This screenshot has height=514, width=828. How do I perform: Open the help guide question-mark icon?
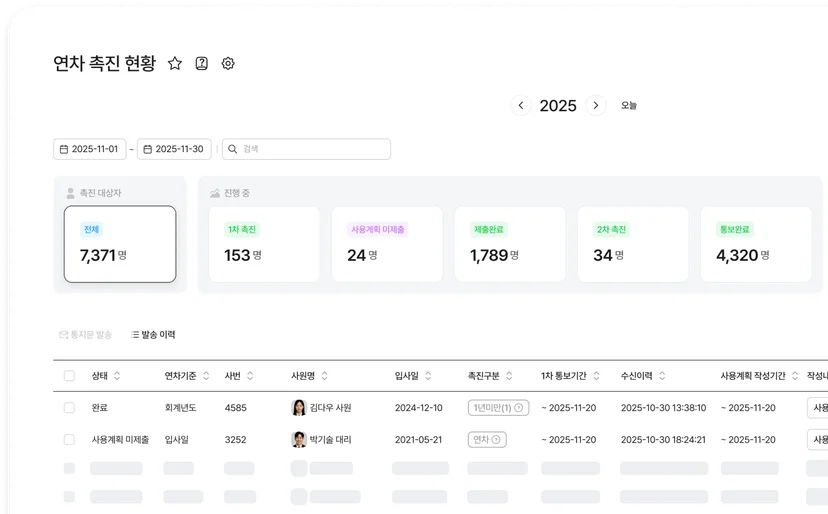[x=202, y=63]
